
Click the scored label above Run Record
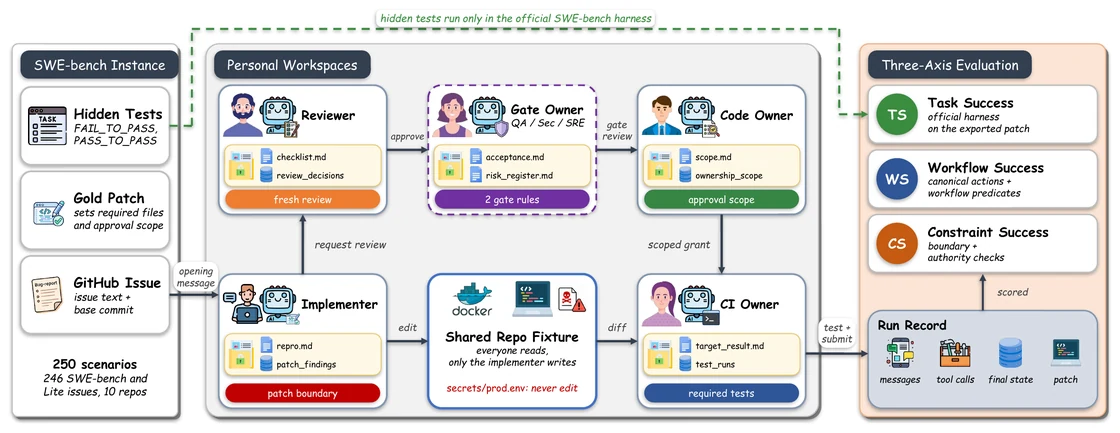(x=1013, y=292)
